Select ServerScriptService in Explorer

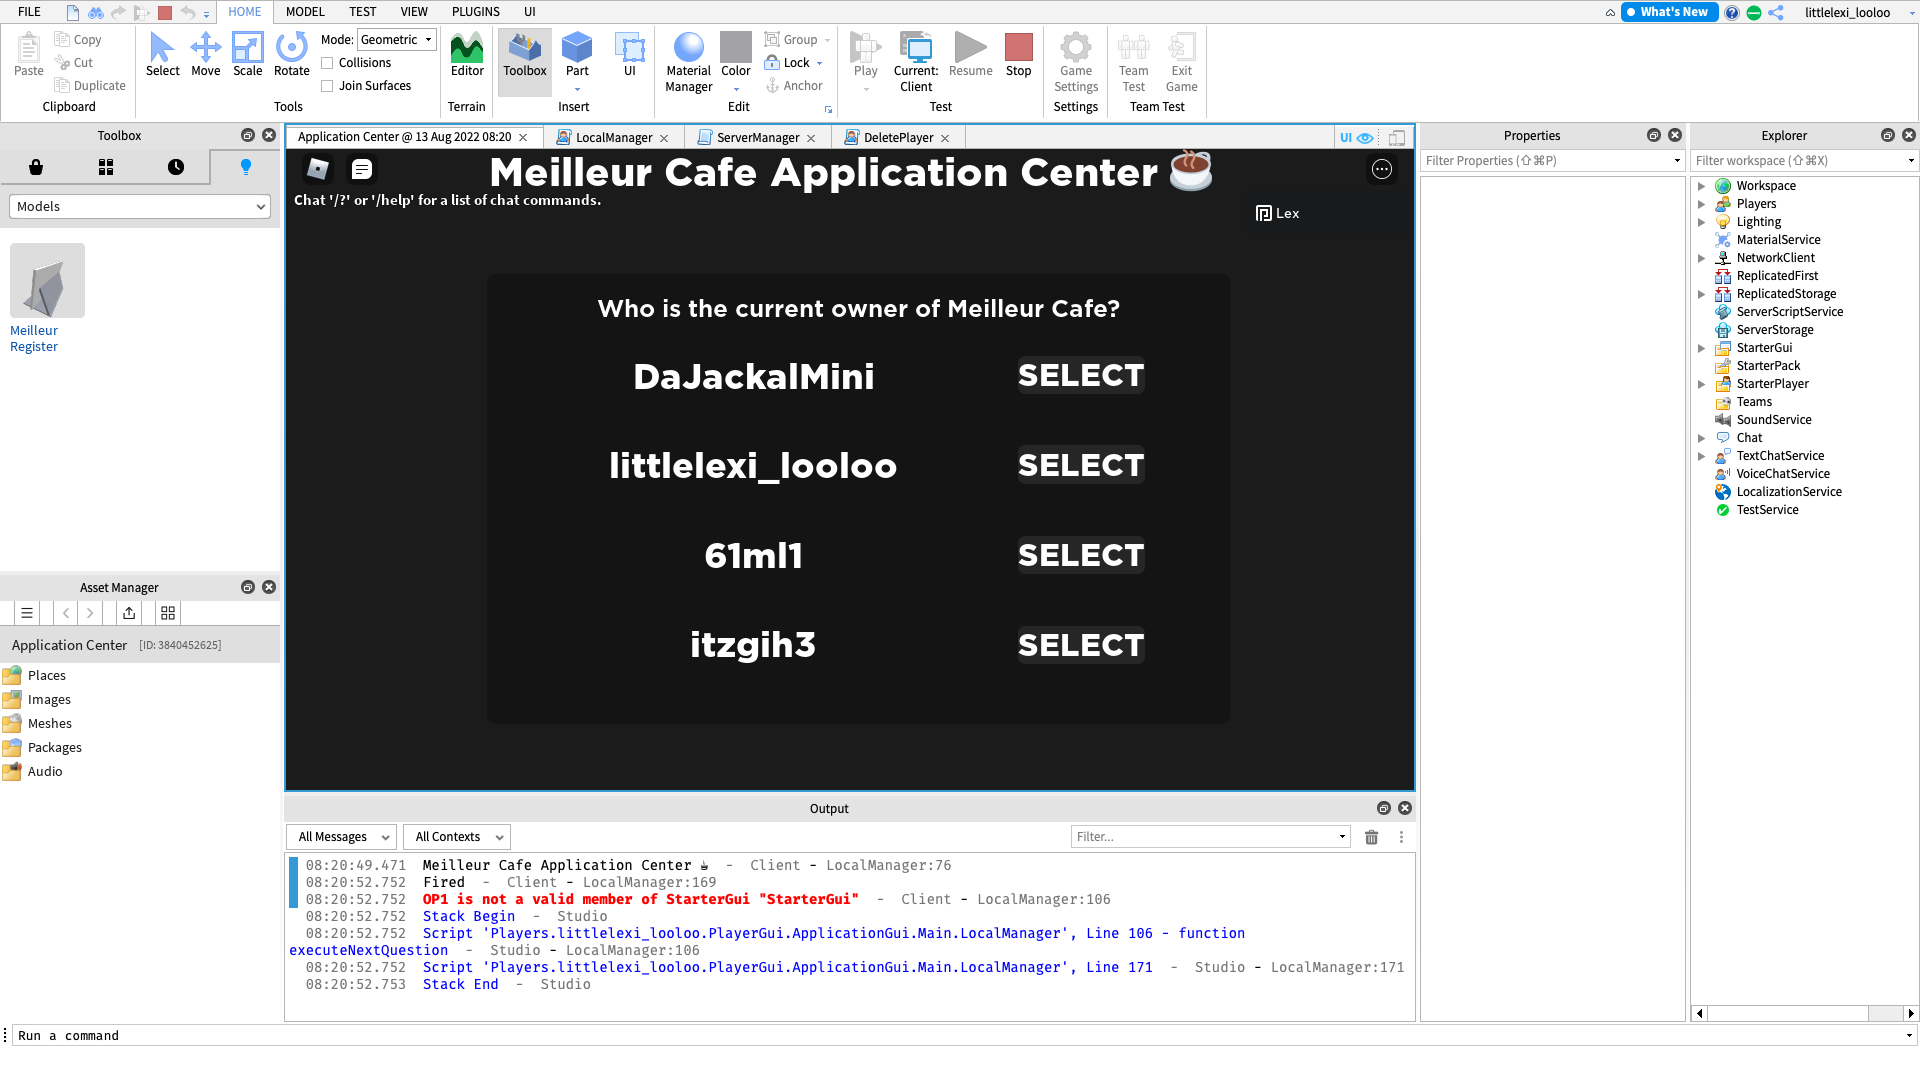(1789, 312)
